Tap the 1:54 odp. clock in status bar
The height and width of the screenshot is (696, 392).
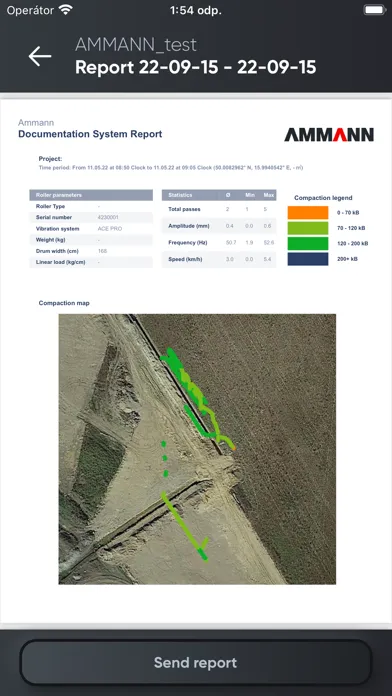pyautogui.click(x=196, y=10)
